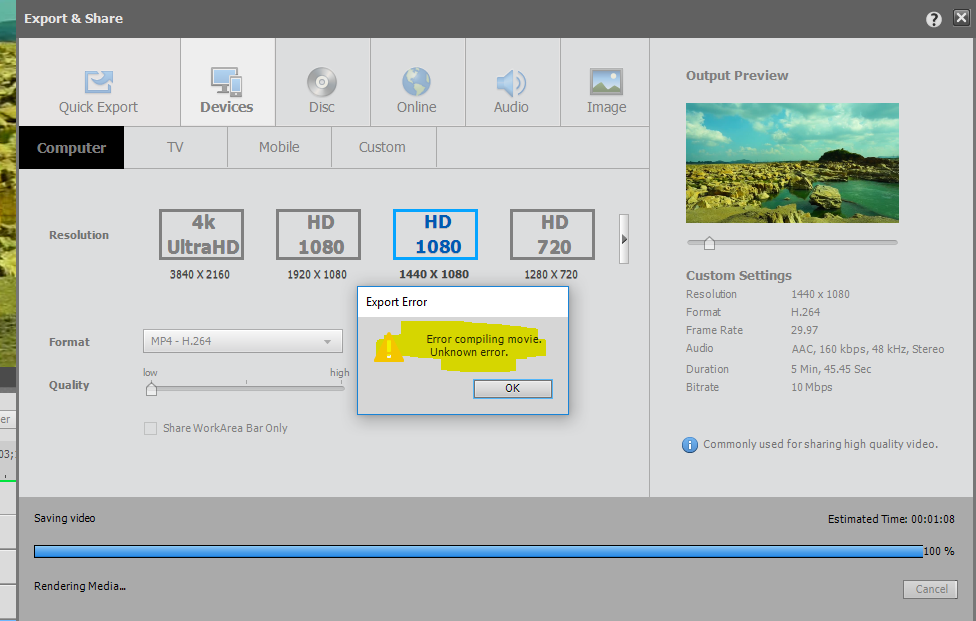Choose the 4k UltraHD resolution preset
976x621 pixels.
pos(201,235)
